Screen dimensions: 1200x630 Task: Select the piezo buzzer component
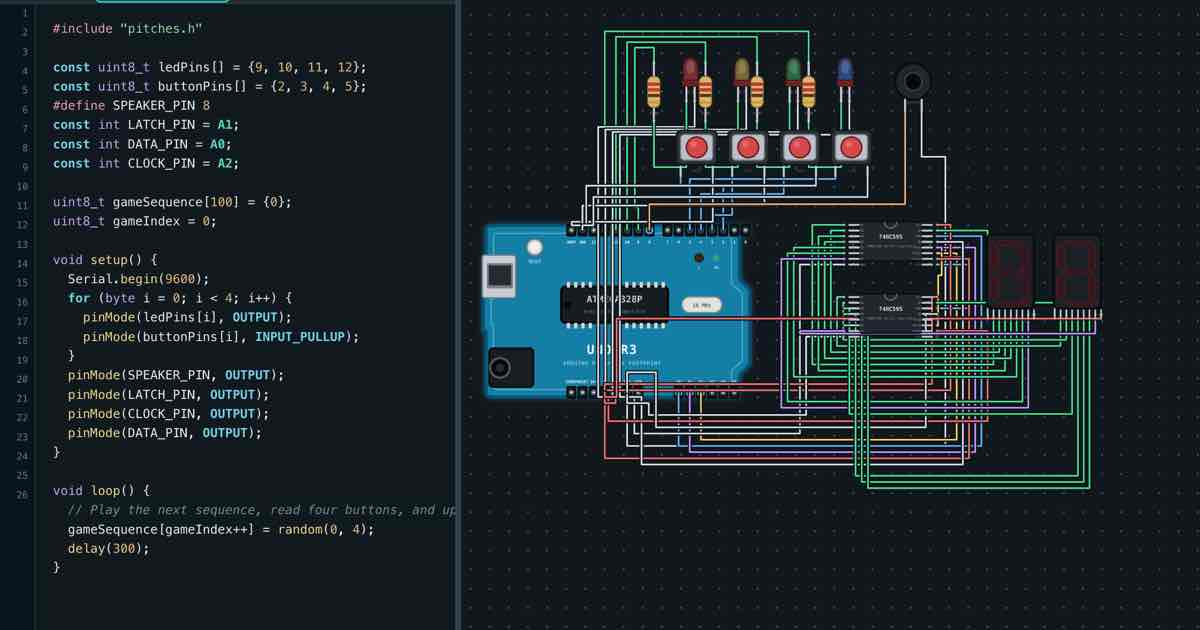(x=912, y=82)
